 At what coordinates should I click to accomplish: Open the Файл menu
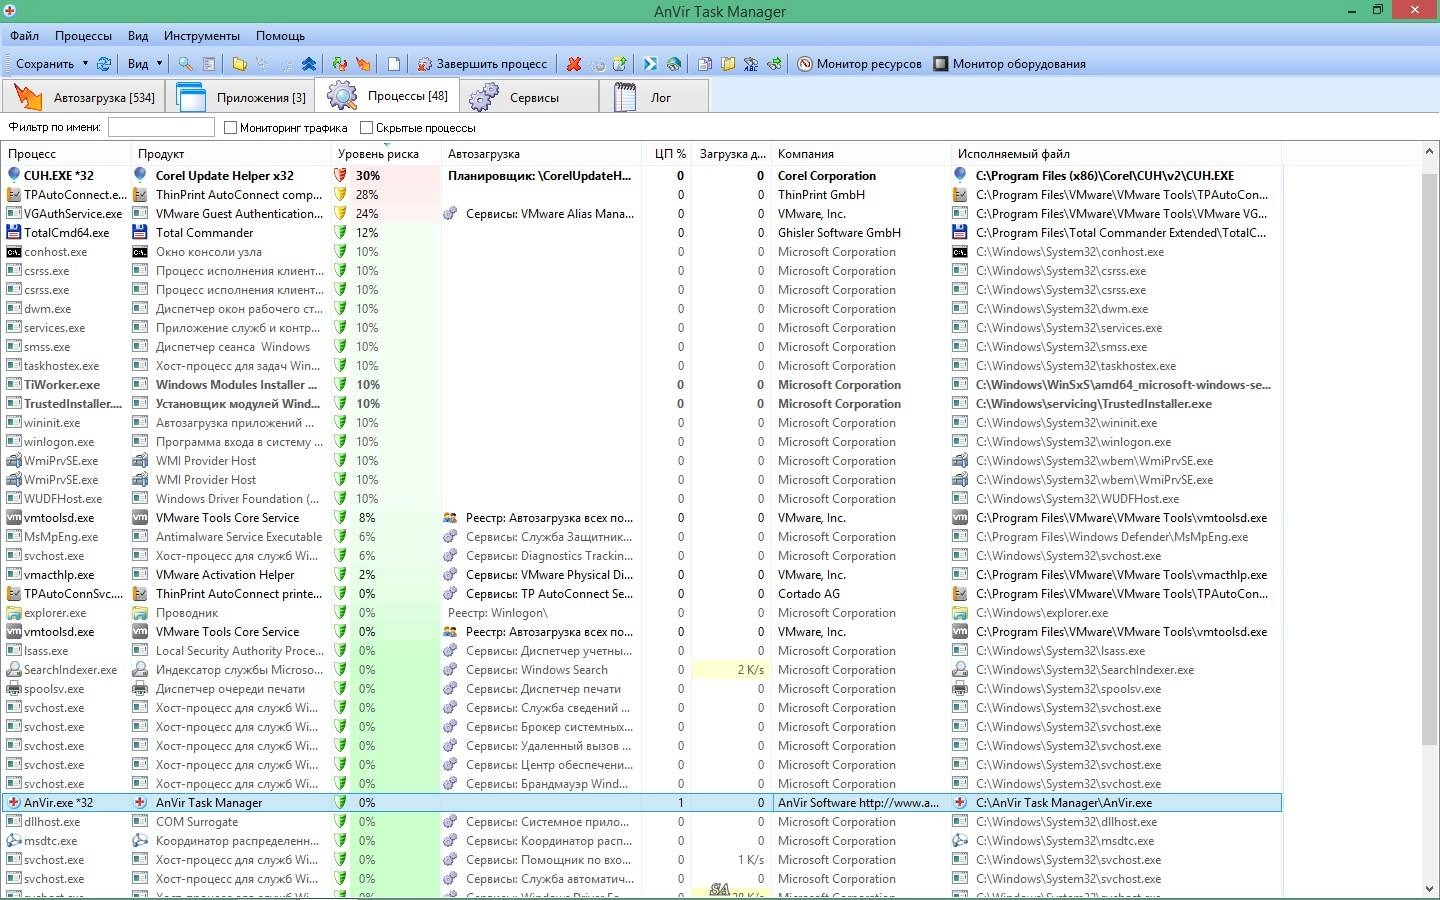25,35
